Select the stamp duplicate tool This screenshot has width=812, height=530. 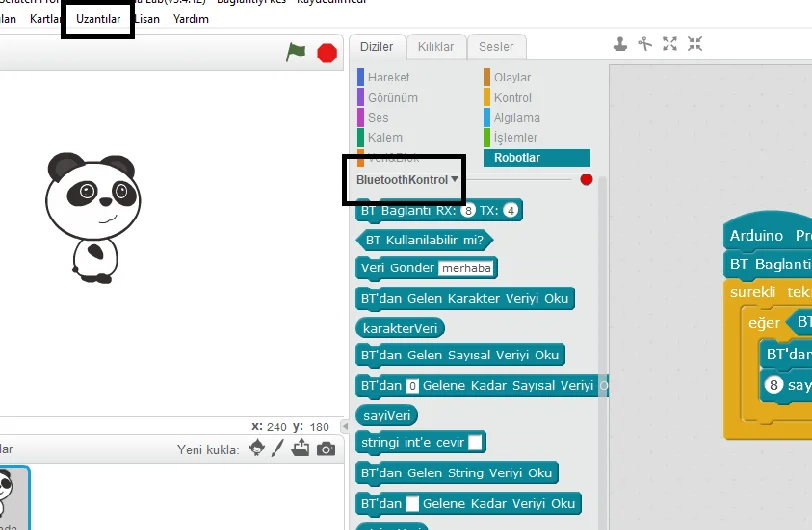point(620,44)
